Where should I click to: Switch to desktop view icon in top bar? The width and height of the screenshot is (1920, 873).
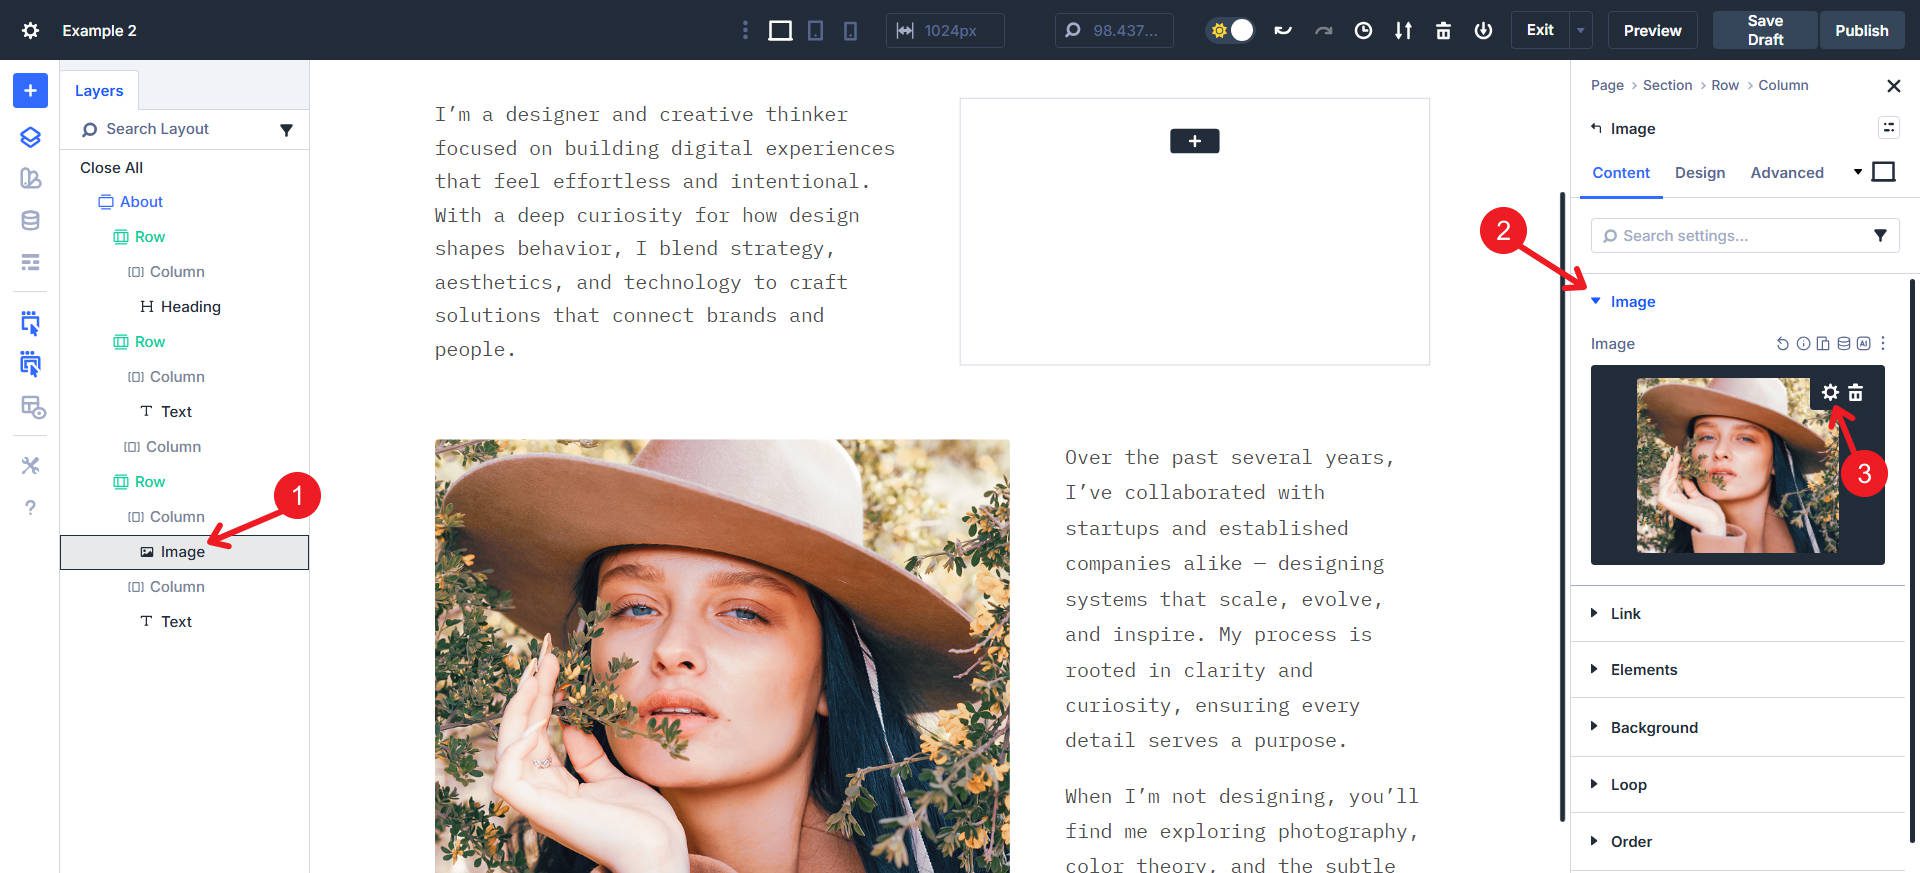coord(780,31)
